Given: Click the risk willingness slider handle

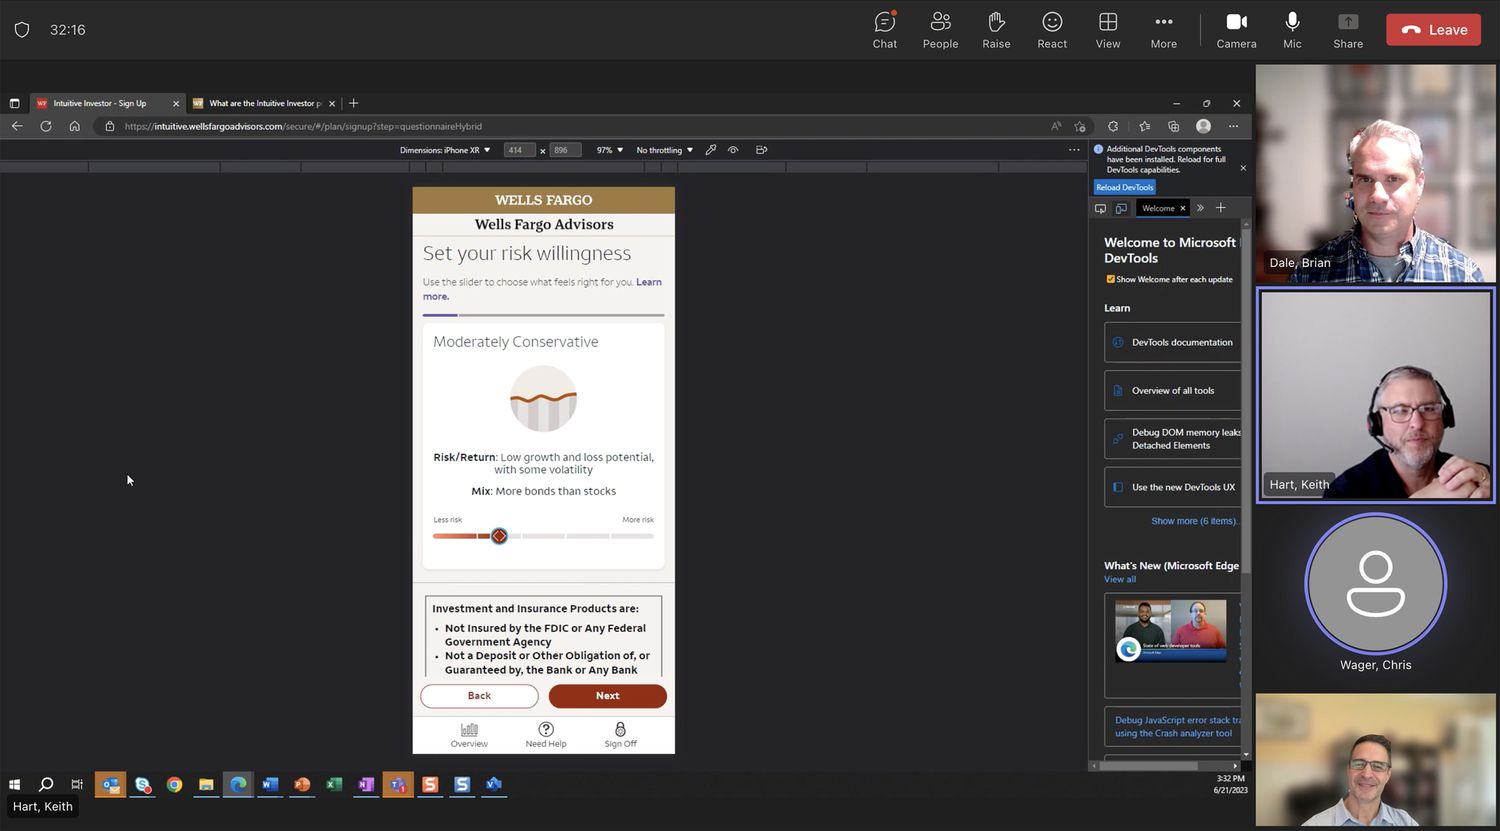Looking at the screenshot, I should [499, 536].
